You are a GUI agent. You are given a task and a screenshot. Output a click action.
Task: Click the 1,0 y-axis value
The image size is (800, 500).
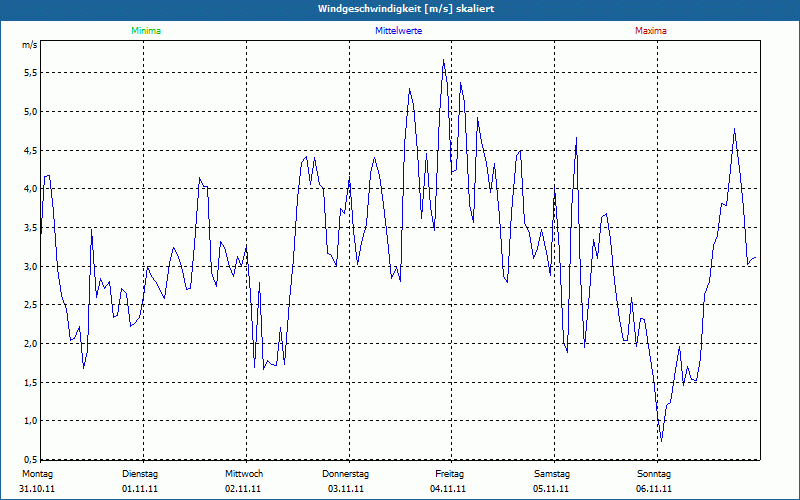click(31, 421)
